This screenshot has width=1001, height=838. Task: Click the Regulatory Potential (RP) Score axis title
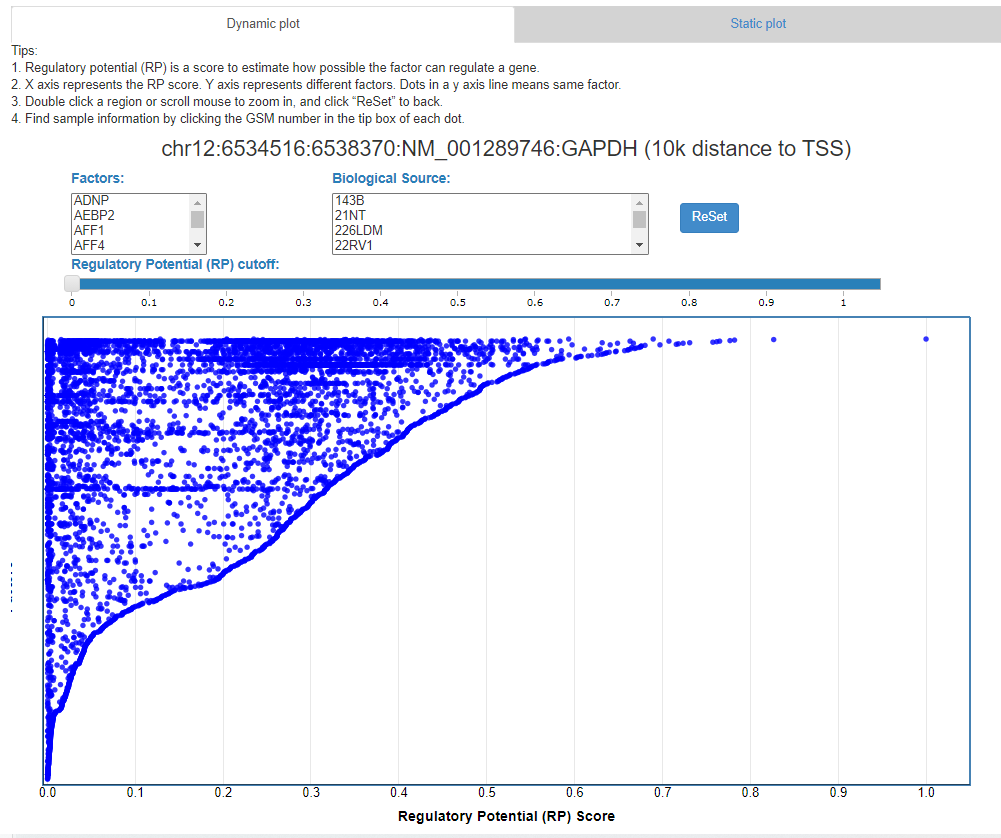[x=506, y=816]
